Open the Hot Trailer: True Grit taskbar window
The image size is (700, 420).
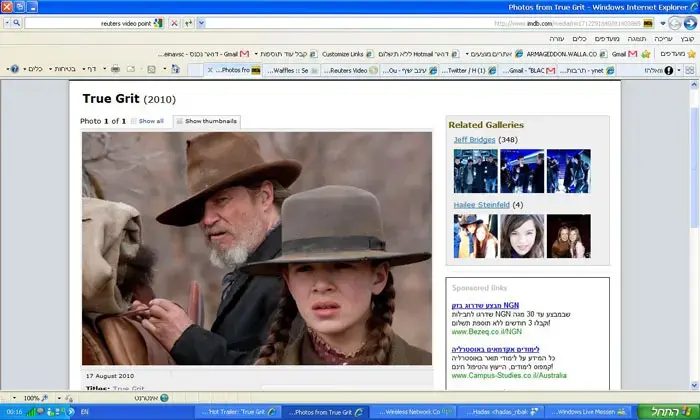tap(238, 412)
